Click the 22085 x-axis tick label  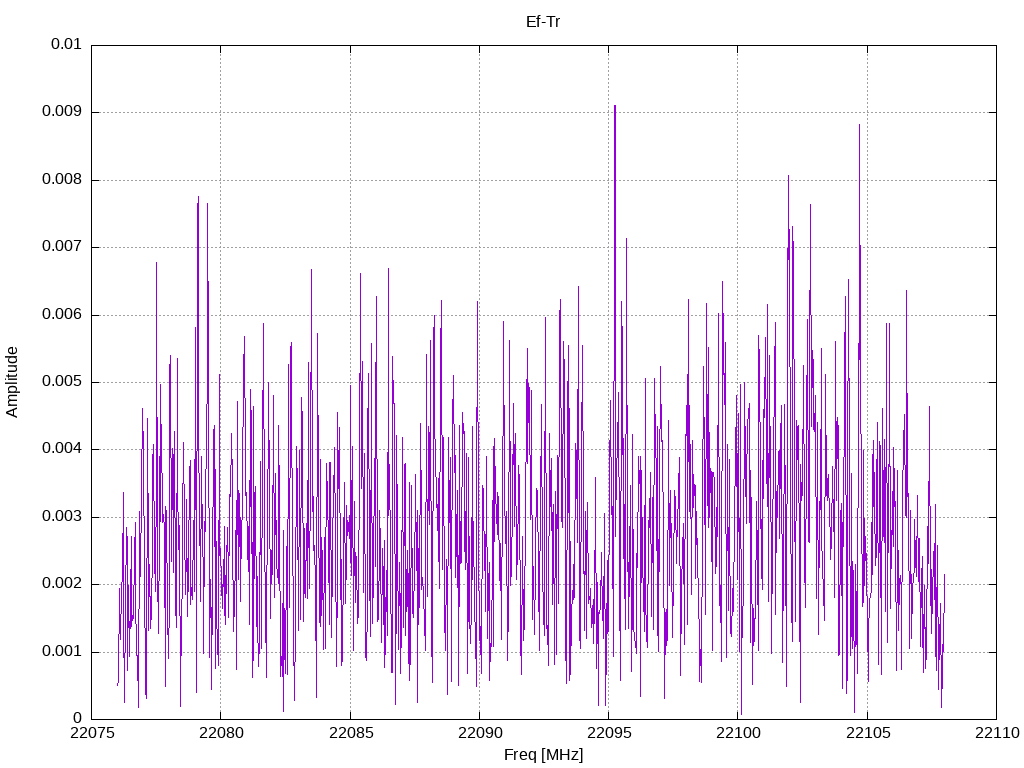coord(351,733)
